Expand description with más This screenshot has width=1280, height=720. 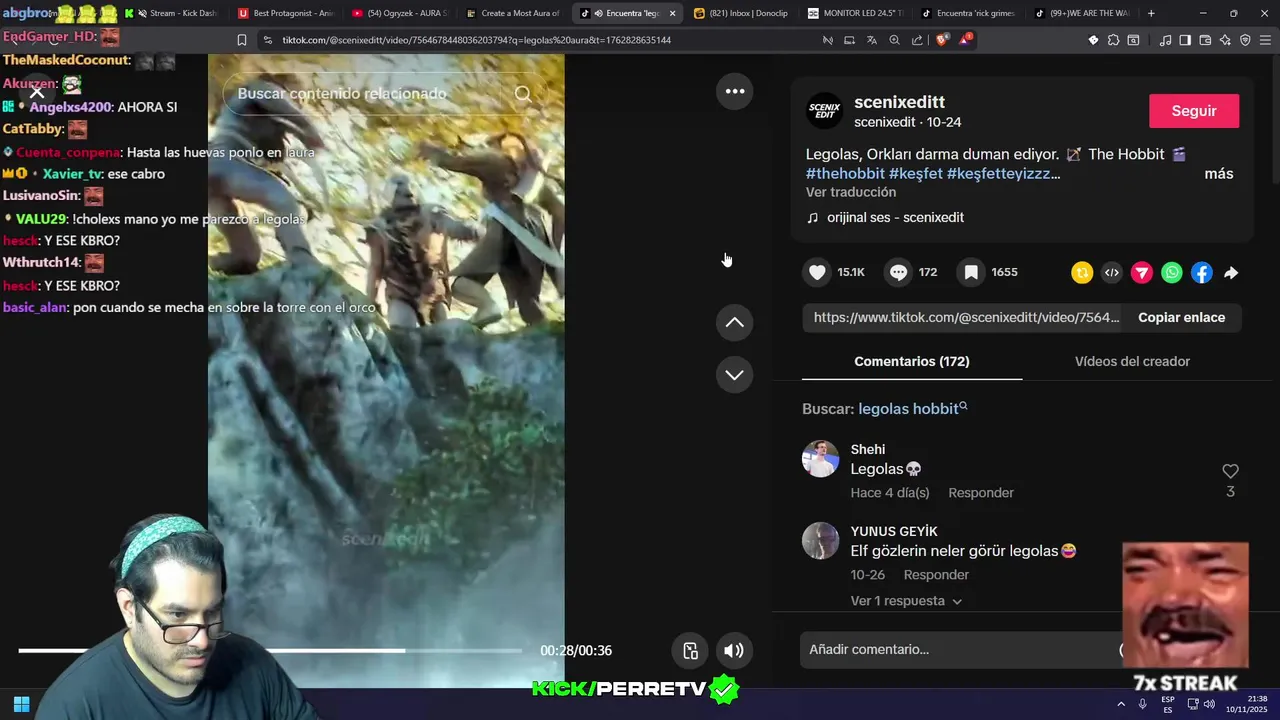click(x=1219, y=174)
